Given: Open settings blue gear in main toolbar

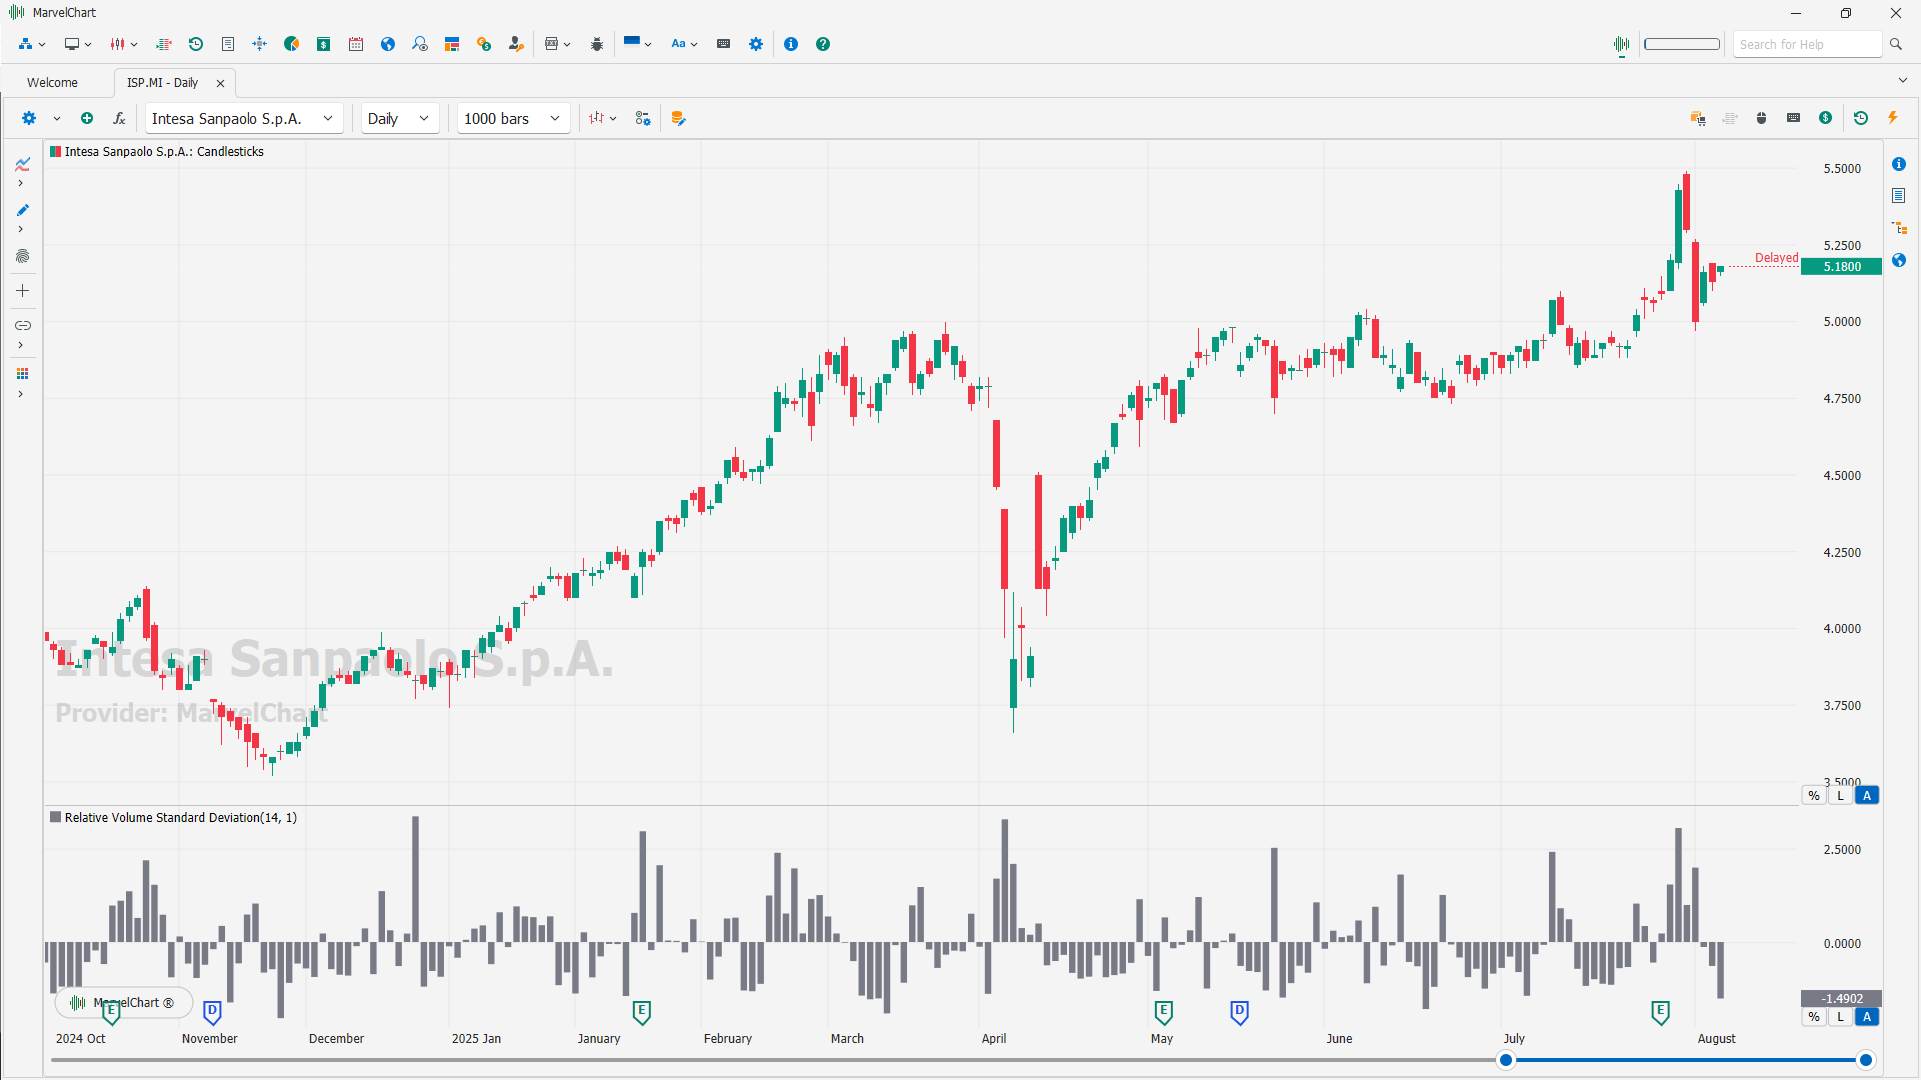Looking at the screenshot, I should (x=756, y=44).
